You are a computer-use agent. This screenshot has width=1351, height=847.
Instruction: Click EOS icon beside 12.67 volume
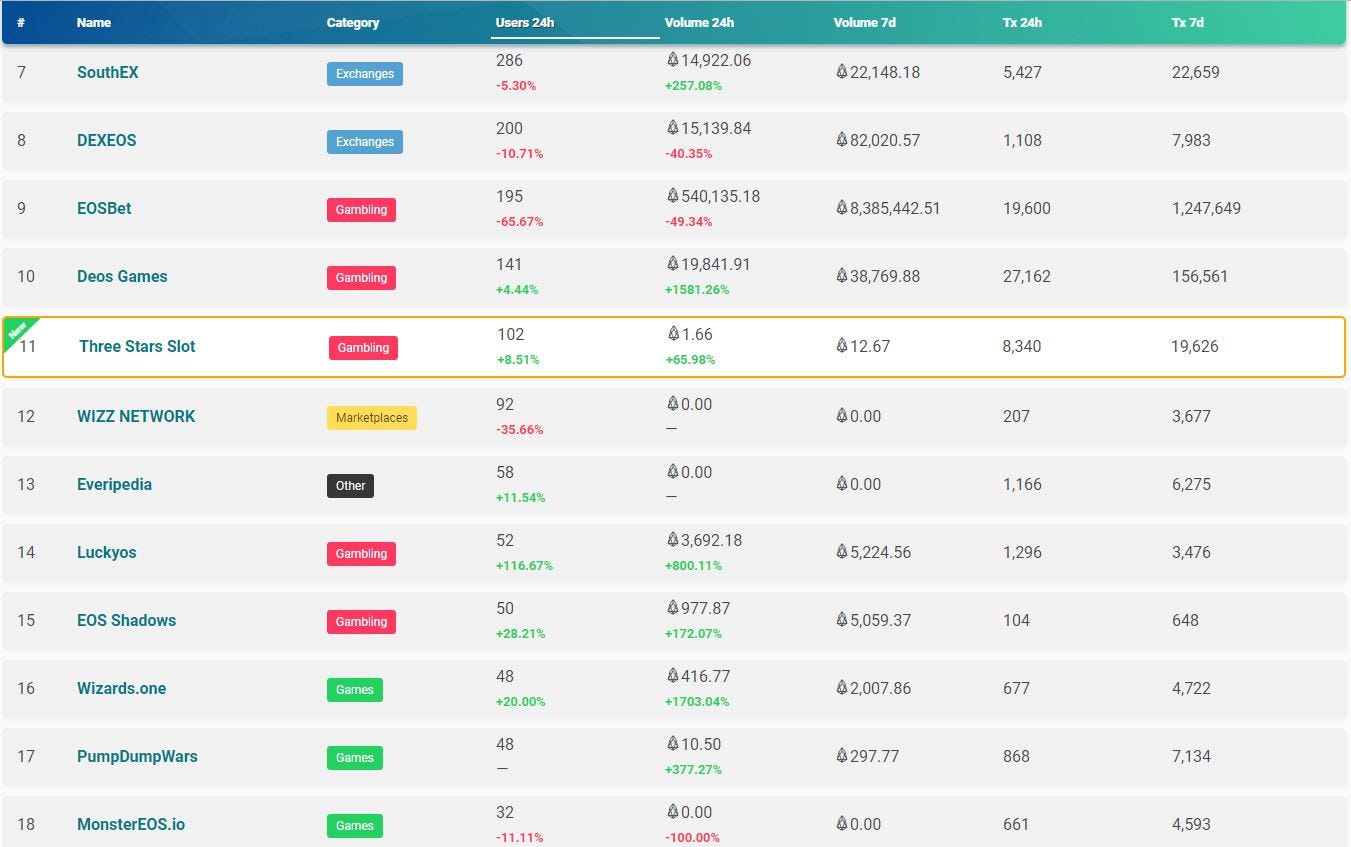click(841, 346)
